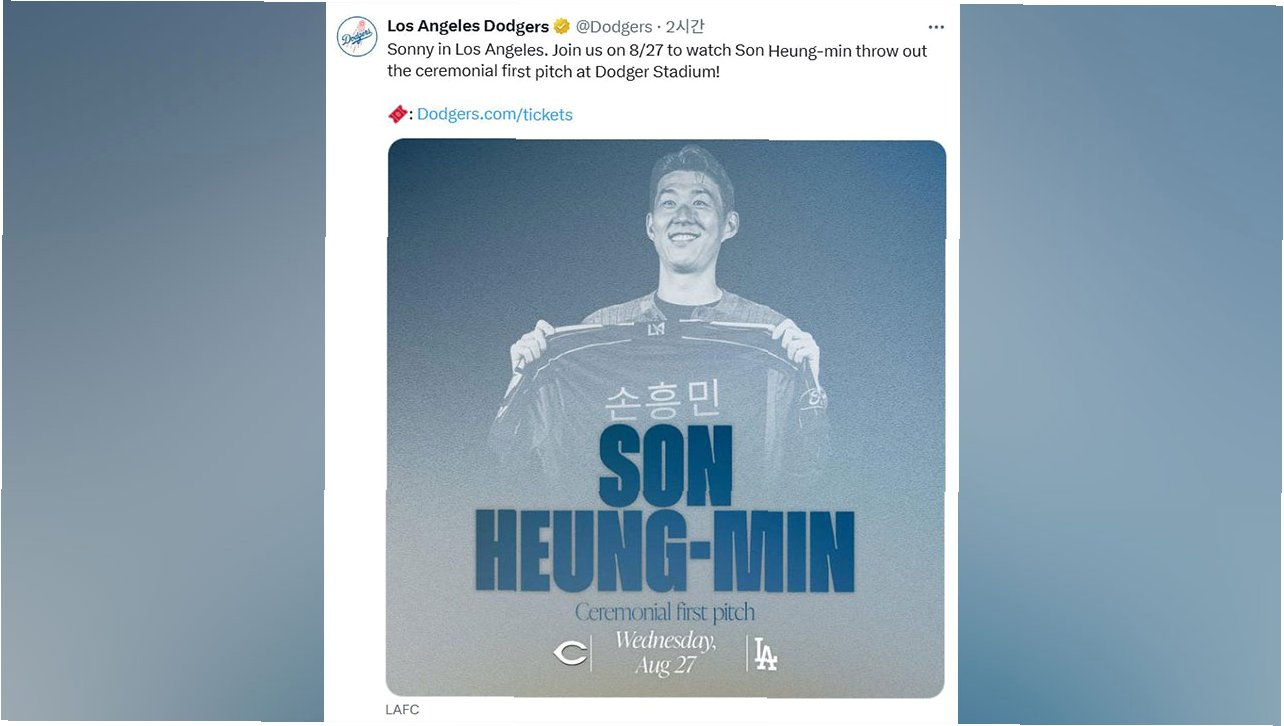The image size is (1284, 726).
Task: Click the 2시간 post timestamp
Action: click(x=685, y=27)
